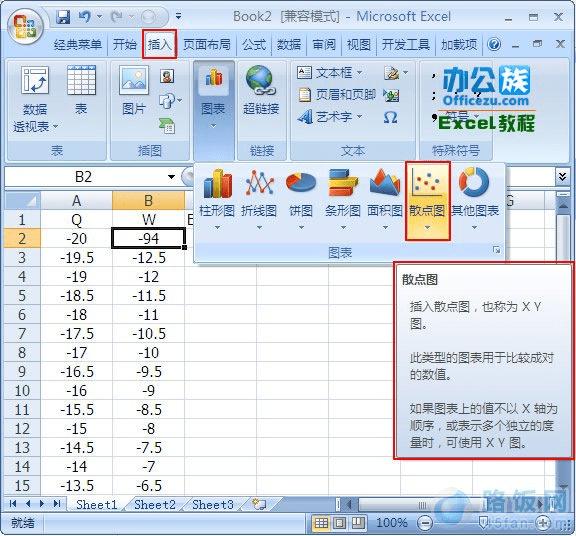This screenshot has width=576, height=536.
Task: Select header cell W in B1
Action: (149, 220)
